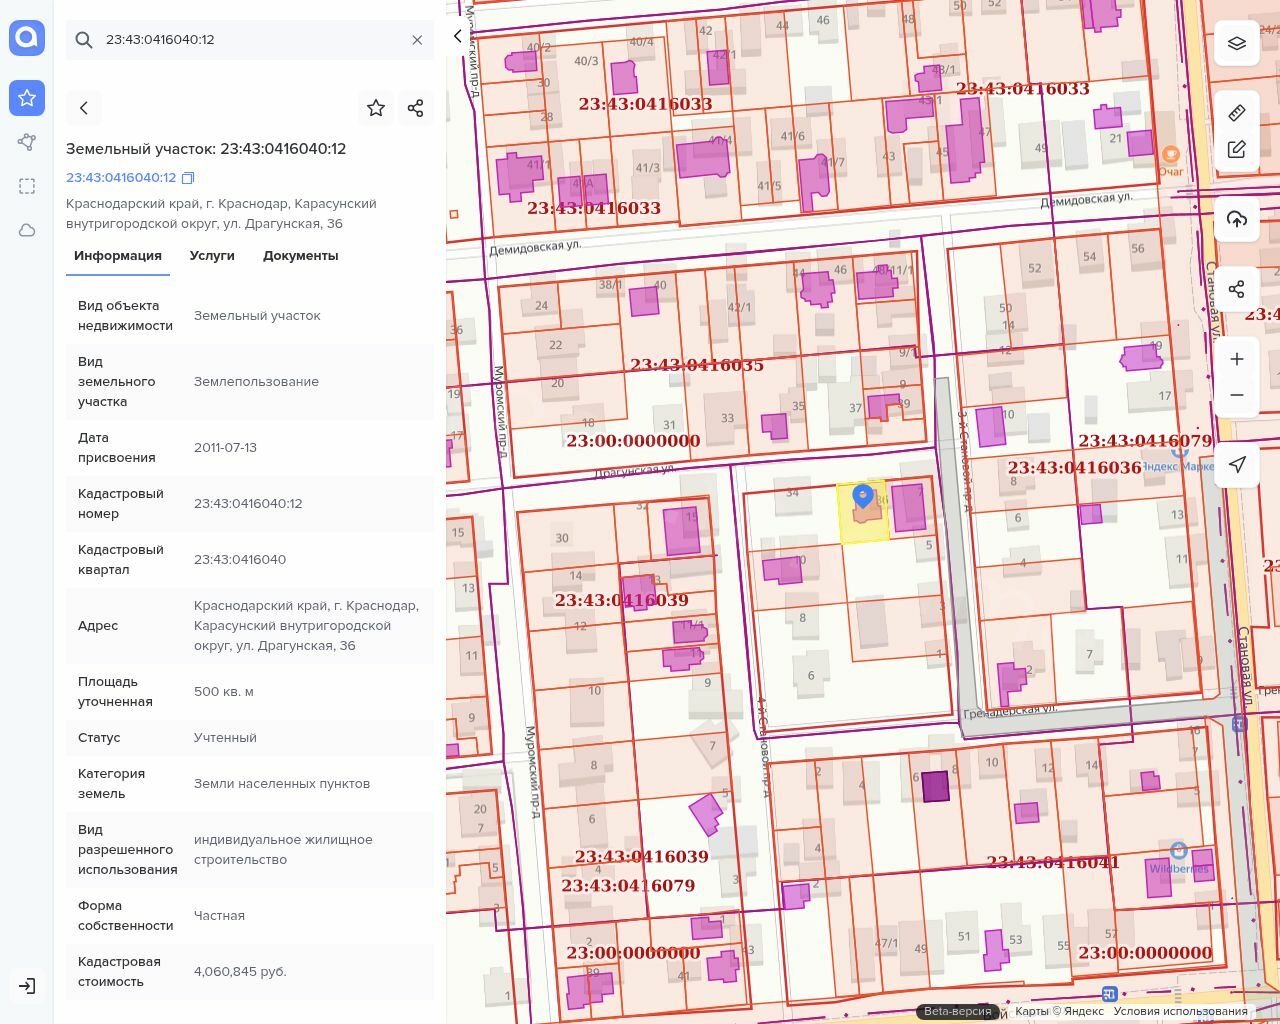Open the map layers panel

click(x=1237, y=43)
